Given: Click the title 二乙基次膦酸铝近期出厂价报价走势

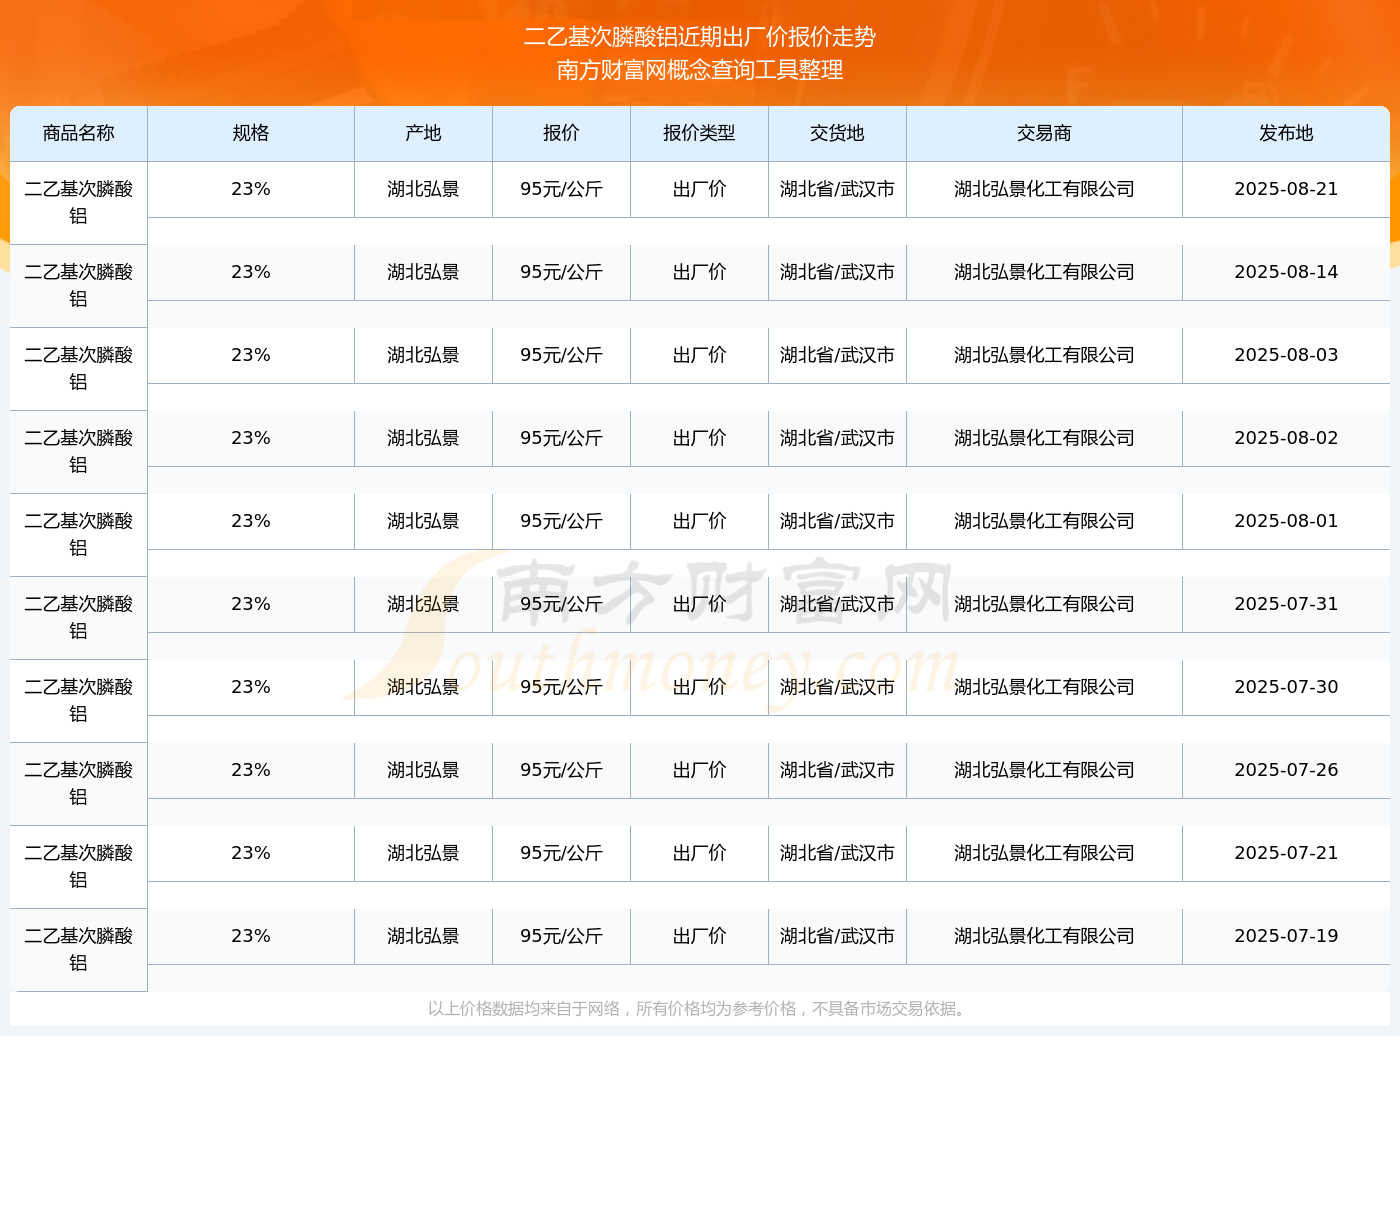Looking at the screenshot, I should click(700, 37).
